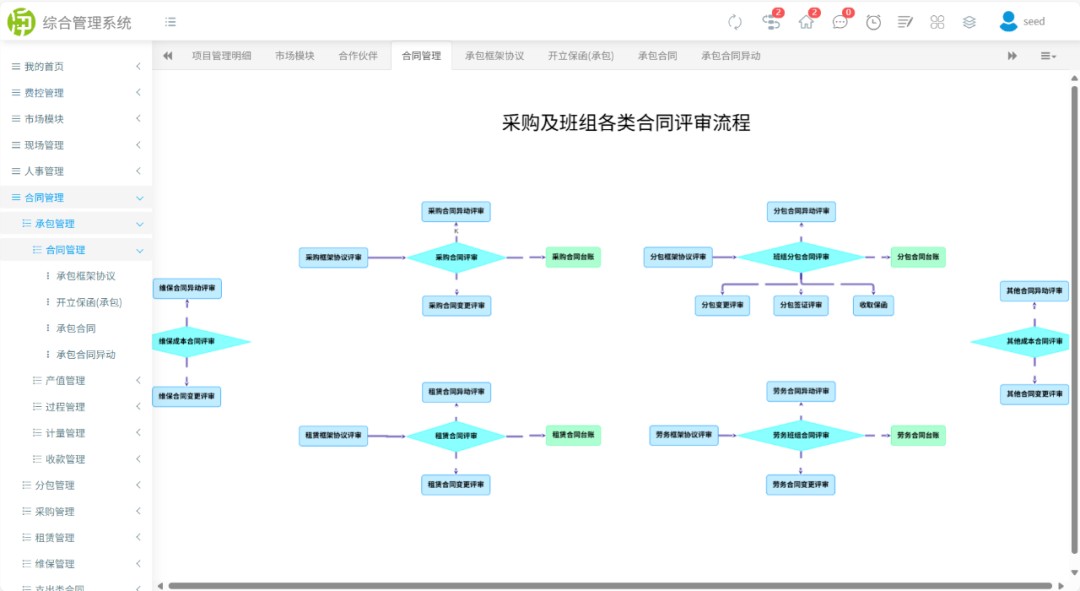This screenshot has width=1080, height=591.
Task: Toggle the sidebar collapse icon beside the title
Action: [171, 22]
